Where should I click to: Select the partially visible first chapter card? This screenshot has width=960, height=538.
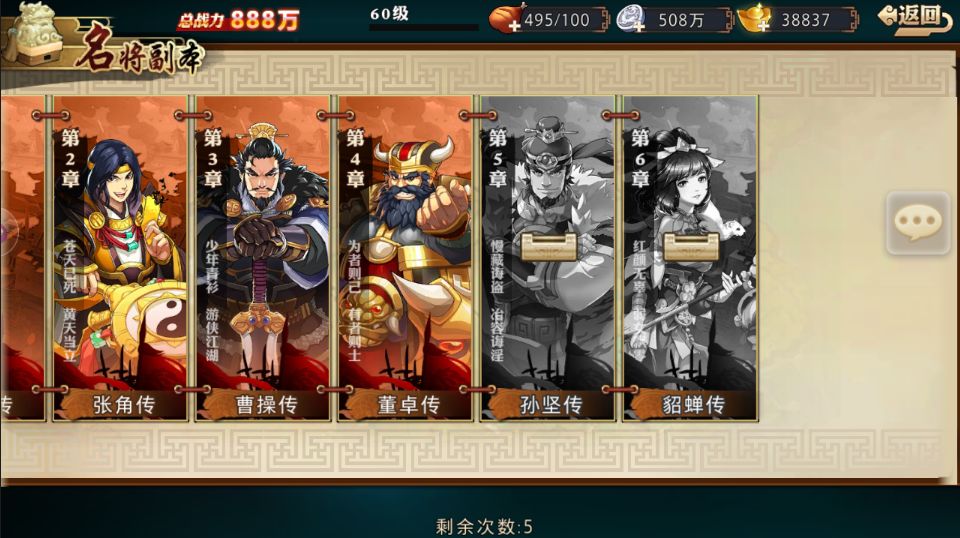tap(23, 258)
